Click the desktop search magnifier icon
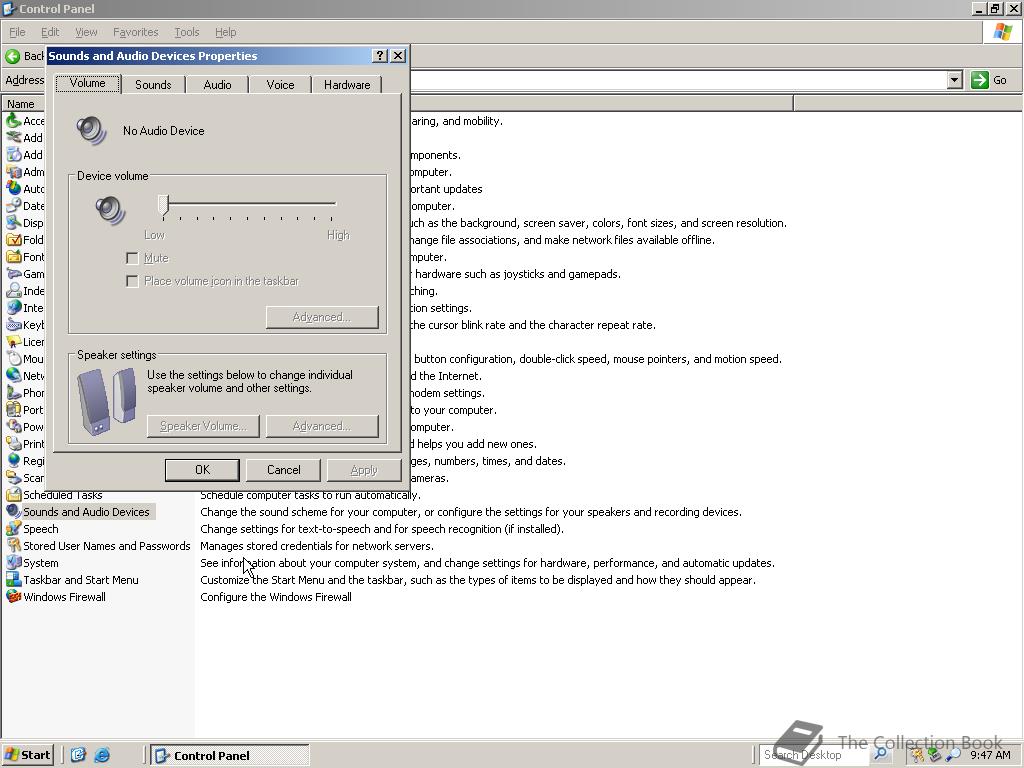The image size is (1024, 768). point(880,754)
